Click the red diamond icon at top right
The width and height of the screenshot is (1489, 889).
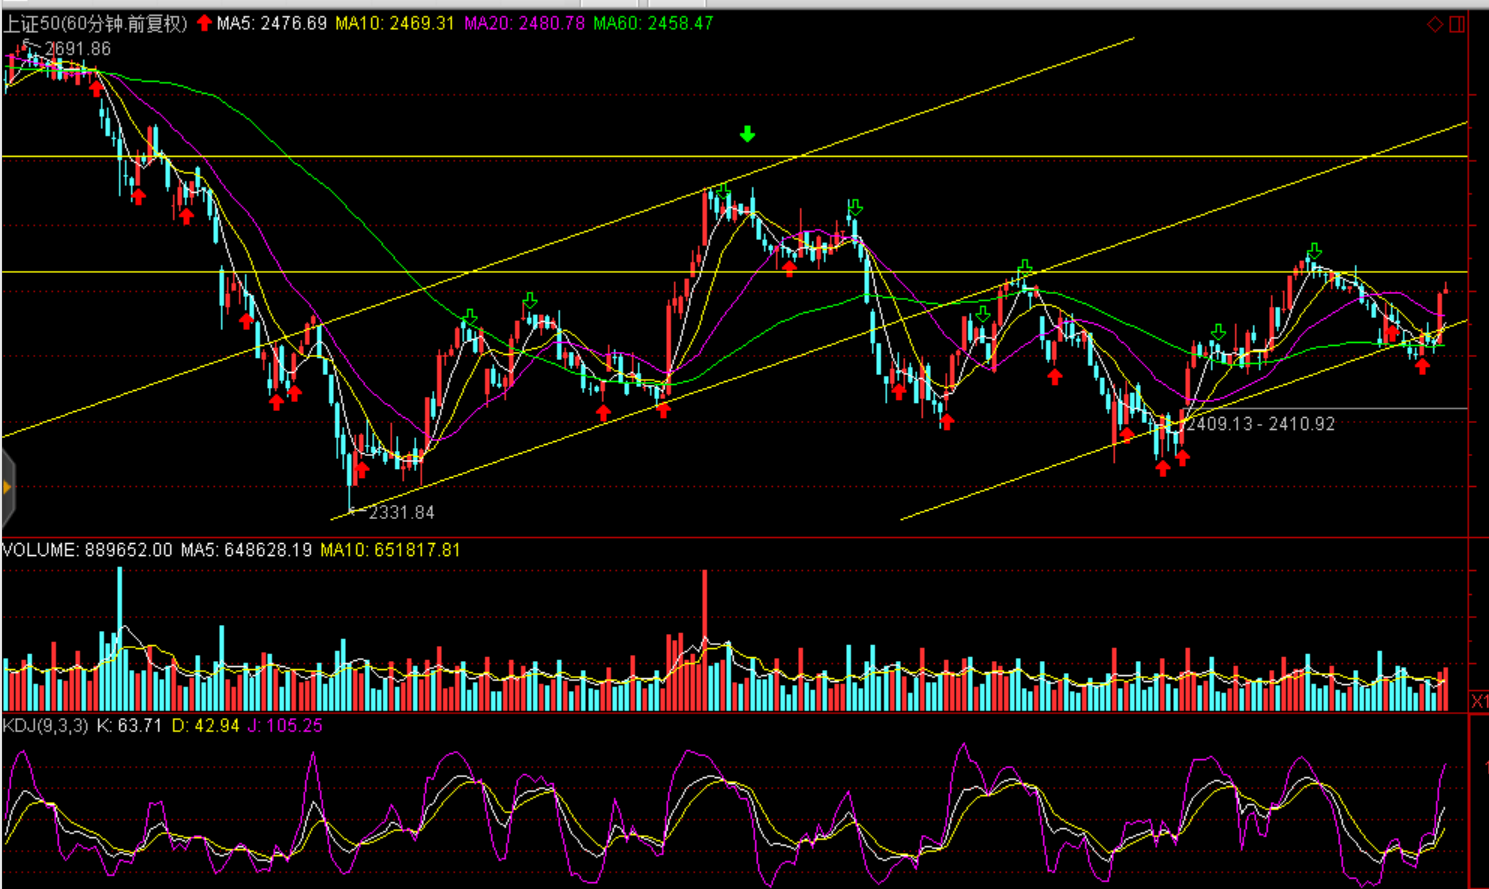[x=1434, y=24]
